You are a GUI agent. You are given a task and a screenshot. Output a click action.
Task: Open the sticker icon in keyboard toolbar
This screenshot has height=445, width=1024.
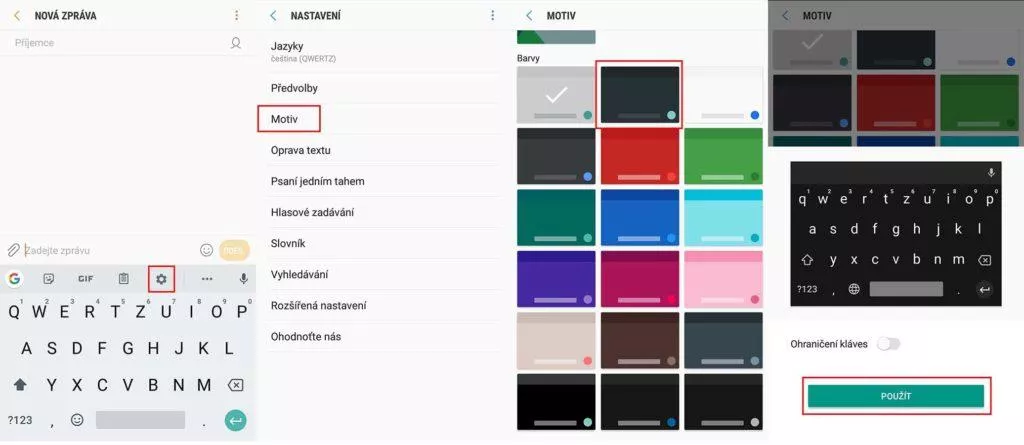click(x=48, y=279)
